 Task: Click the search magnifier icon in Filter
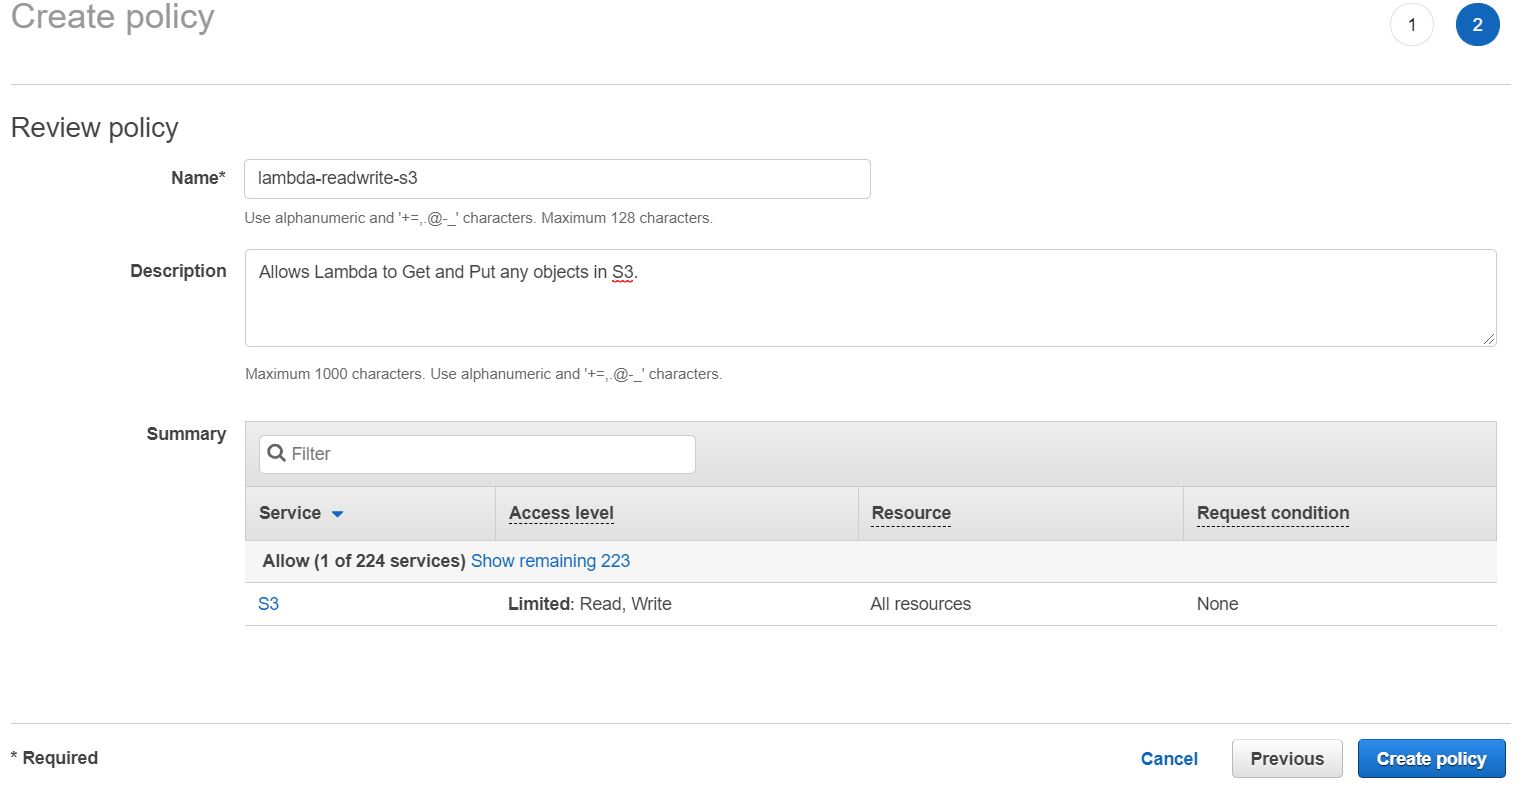[277, 453]
